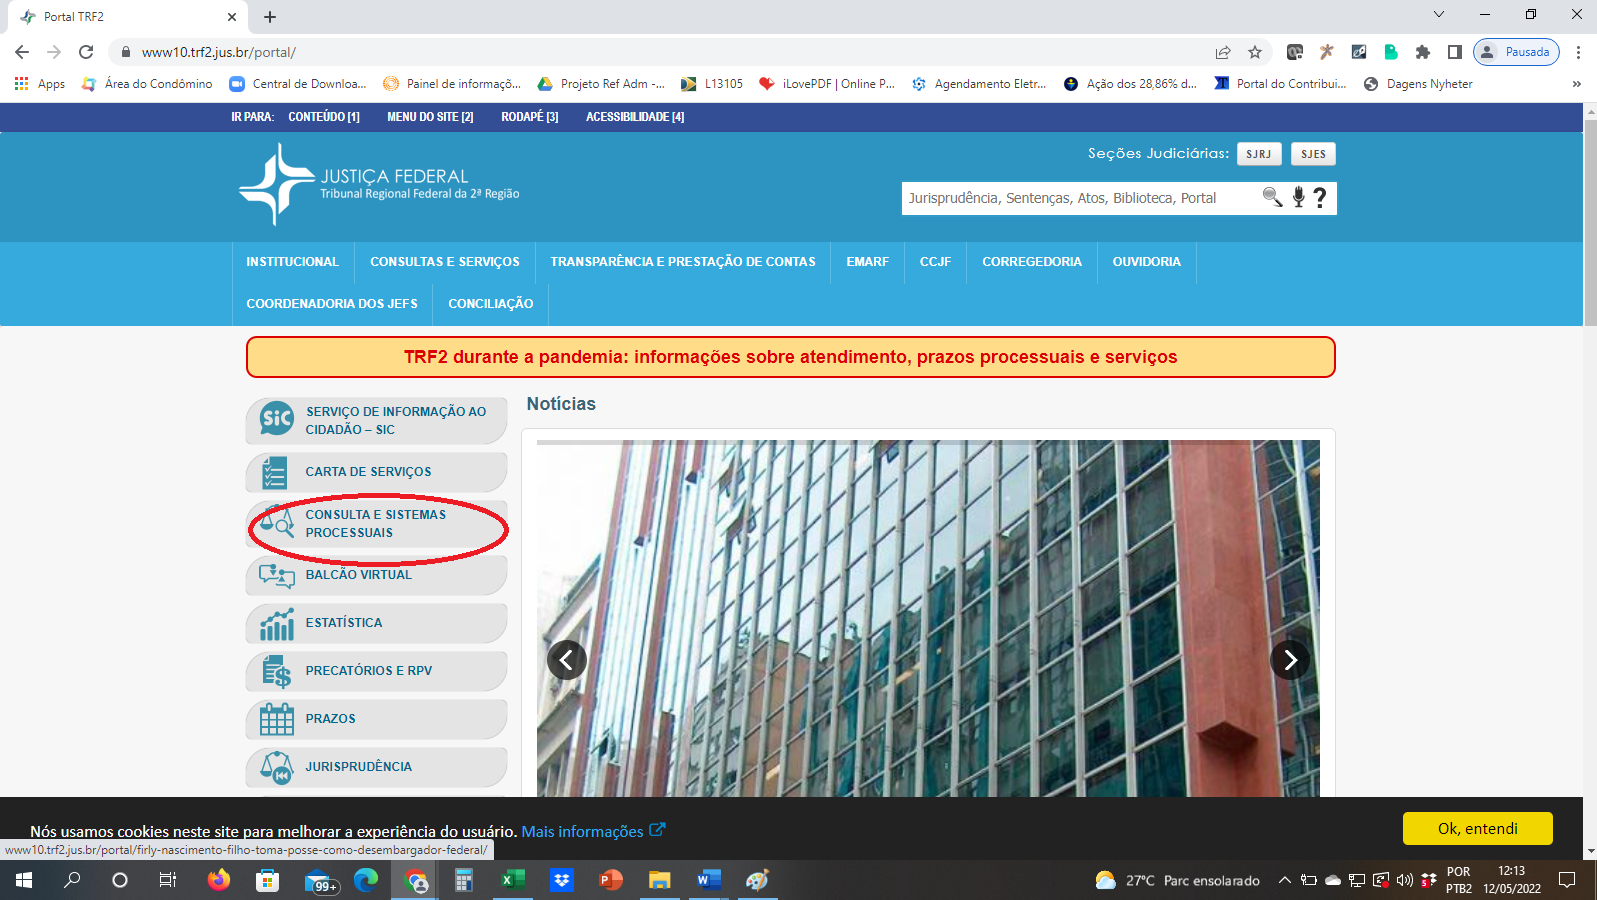Open the search help question mark icon
Image resolution: width=1597 pixels, height=900 pixels.
pos(1320,197)
